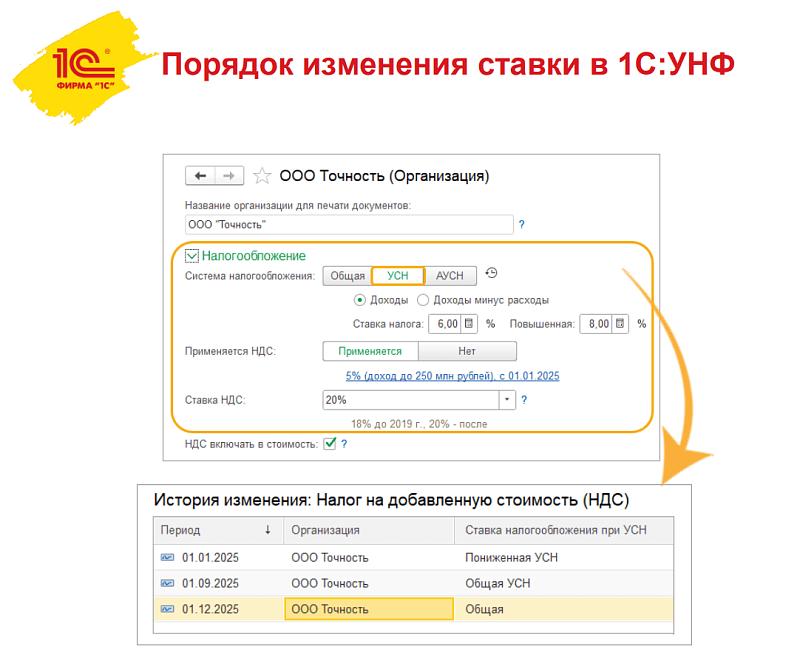Add organization to favorites via star icon
The height and width of the screenshot is (652, 800).
[x=262, y=176]
